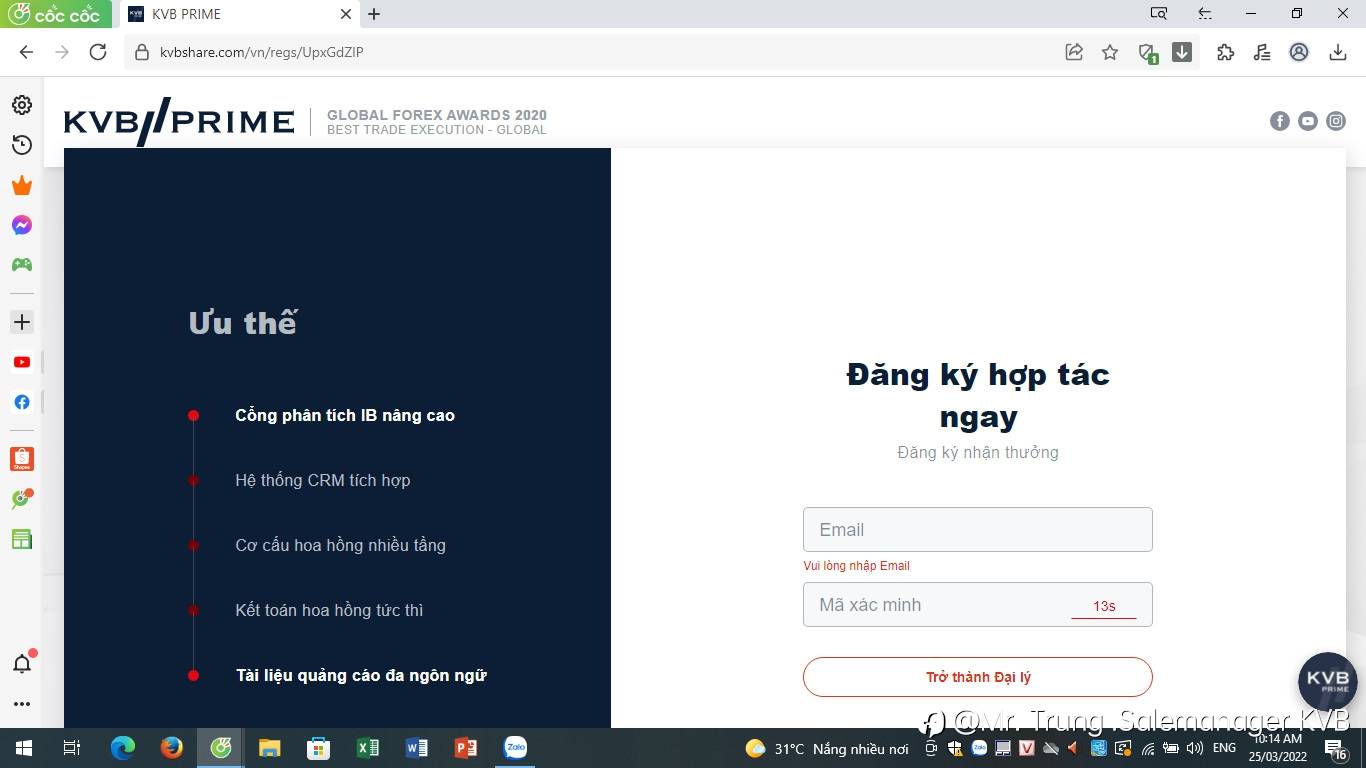Bookmark this page with star icon

[1110, 52]
